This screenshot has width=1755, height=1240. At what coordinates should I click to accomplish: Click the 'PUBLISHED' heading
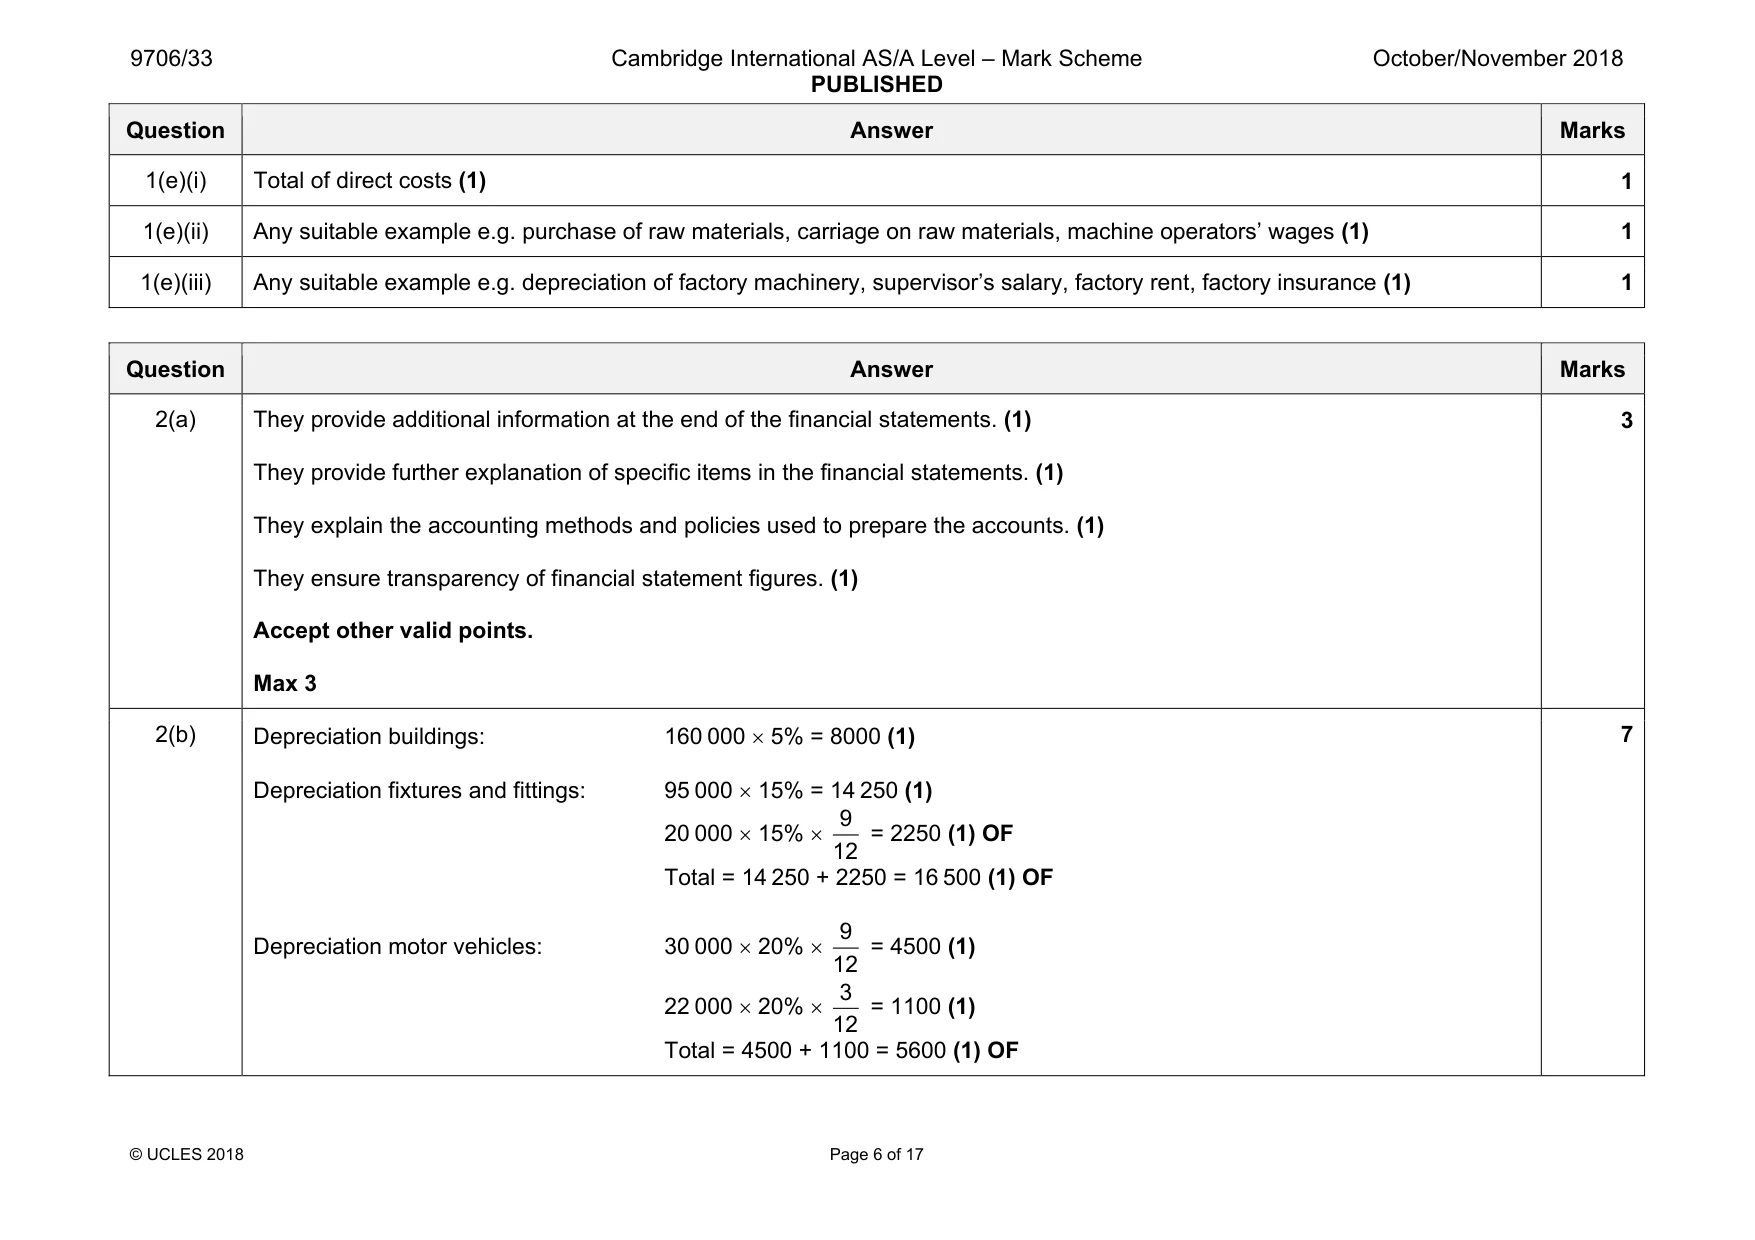click(876, 85)
